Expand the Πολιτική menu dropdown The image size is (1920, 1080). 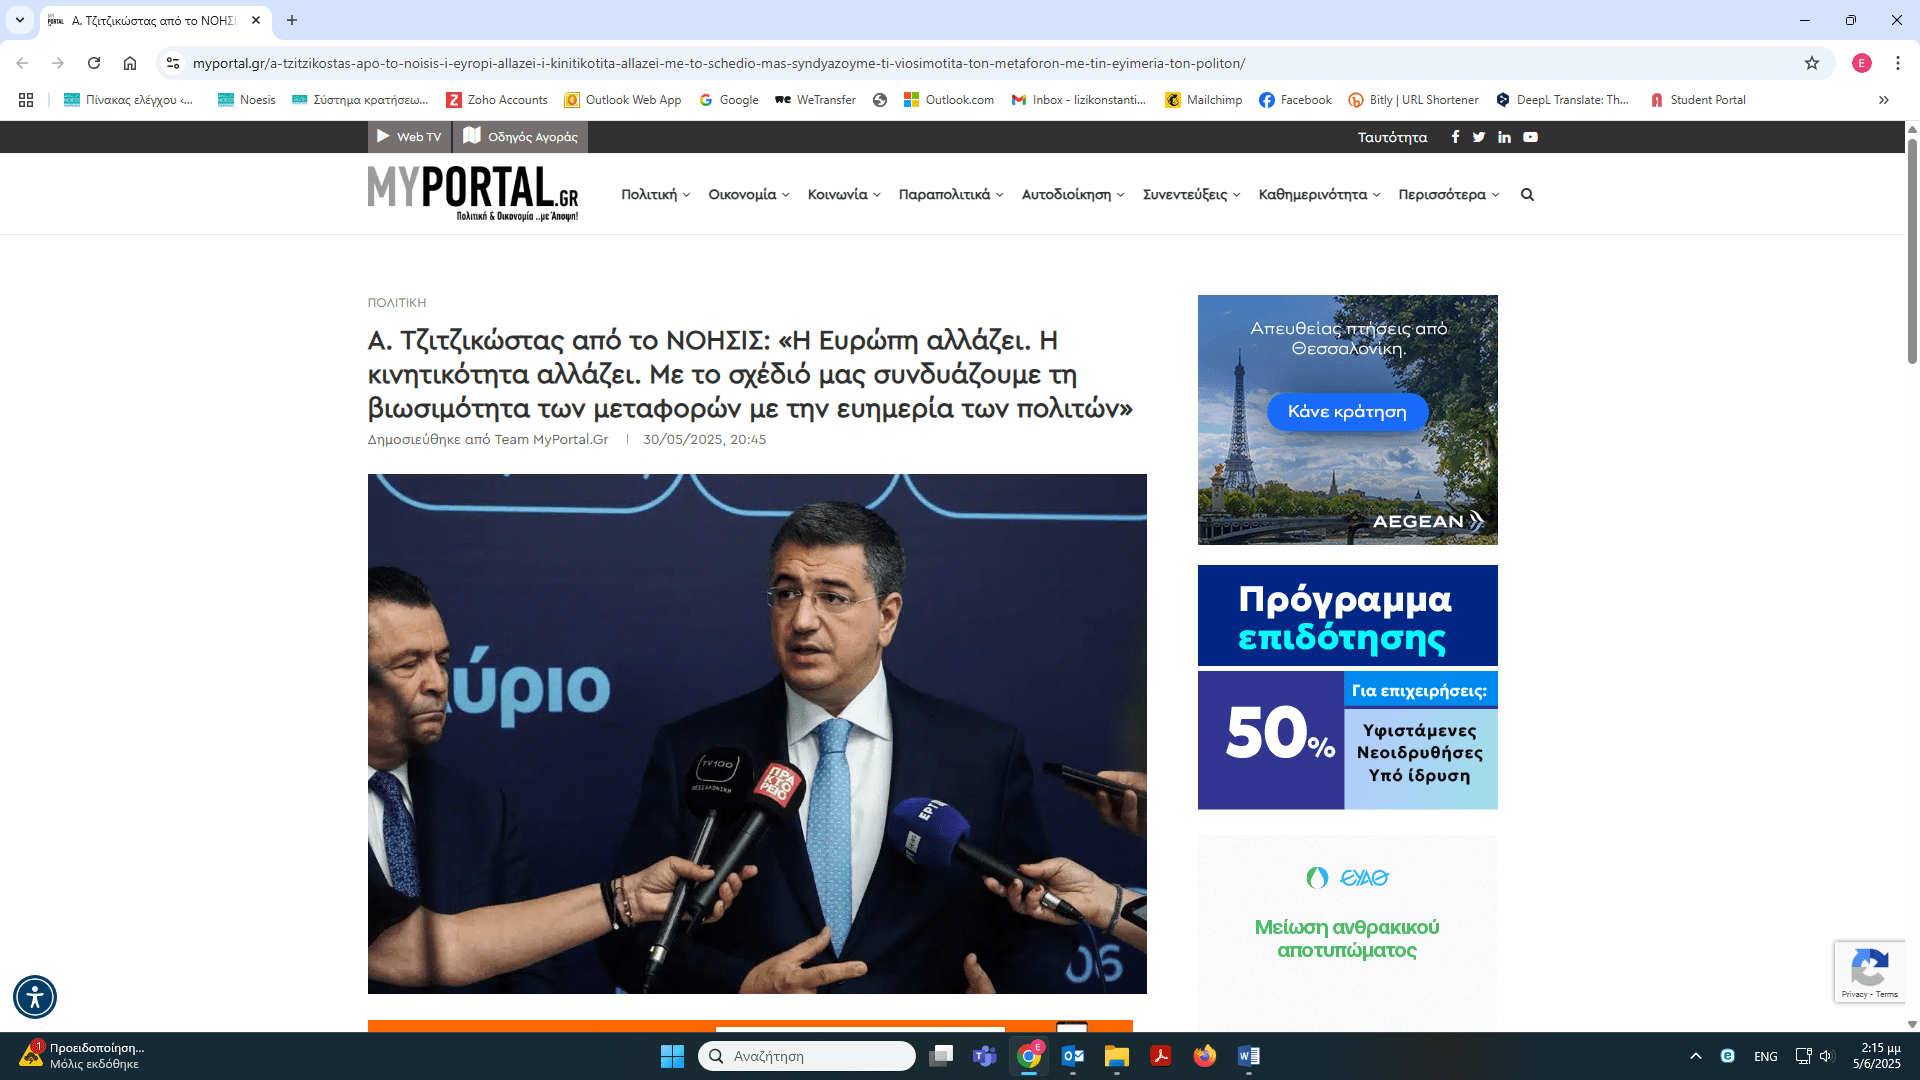[x=655, y=195]
